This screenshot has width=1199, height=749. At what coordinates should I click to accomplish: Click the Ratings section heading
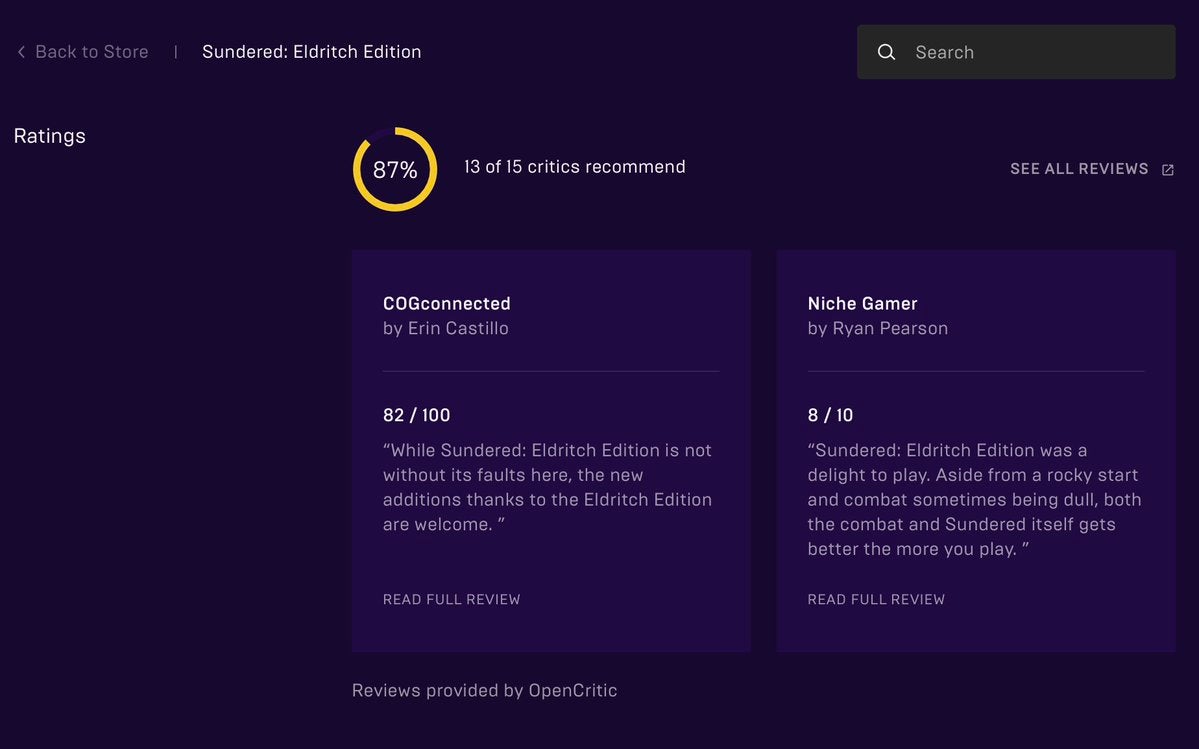(x=50, y=136)
